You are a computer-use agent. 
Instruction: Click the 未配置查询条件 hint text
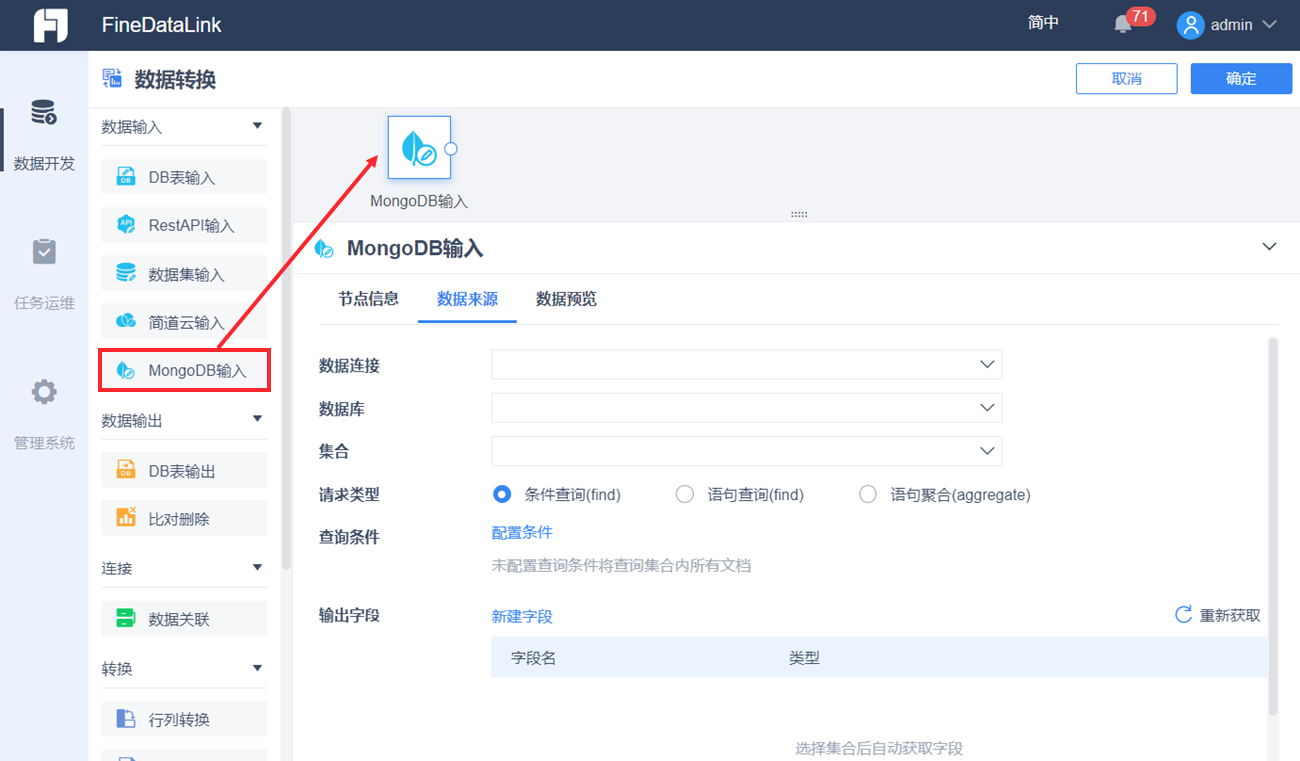pos(621,565)
